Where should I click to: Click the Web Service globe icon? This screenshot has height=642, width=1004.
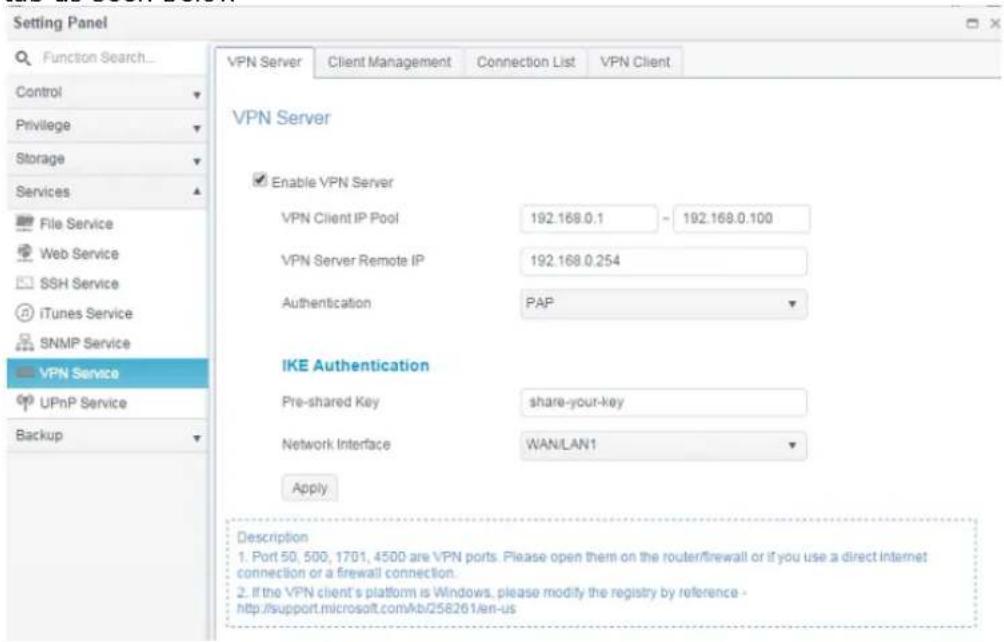click(24, 253)
